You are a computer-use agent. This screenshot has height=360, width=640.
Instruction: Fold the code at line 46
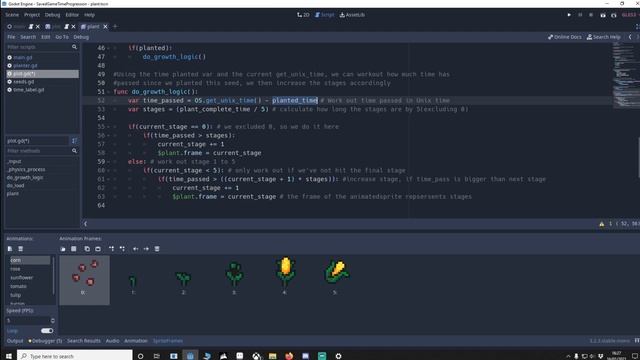[109, 48]
